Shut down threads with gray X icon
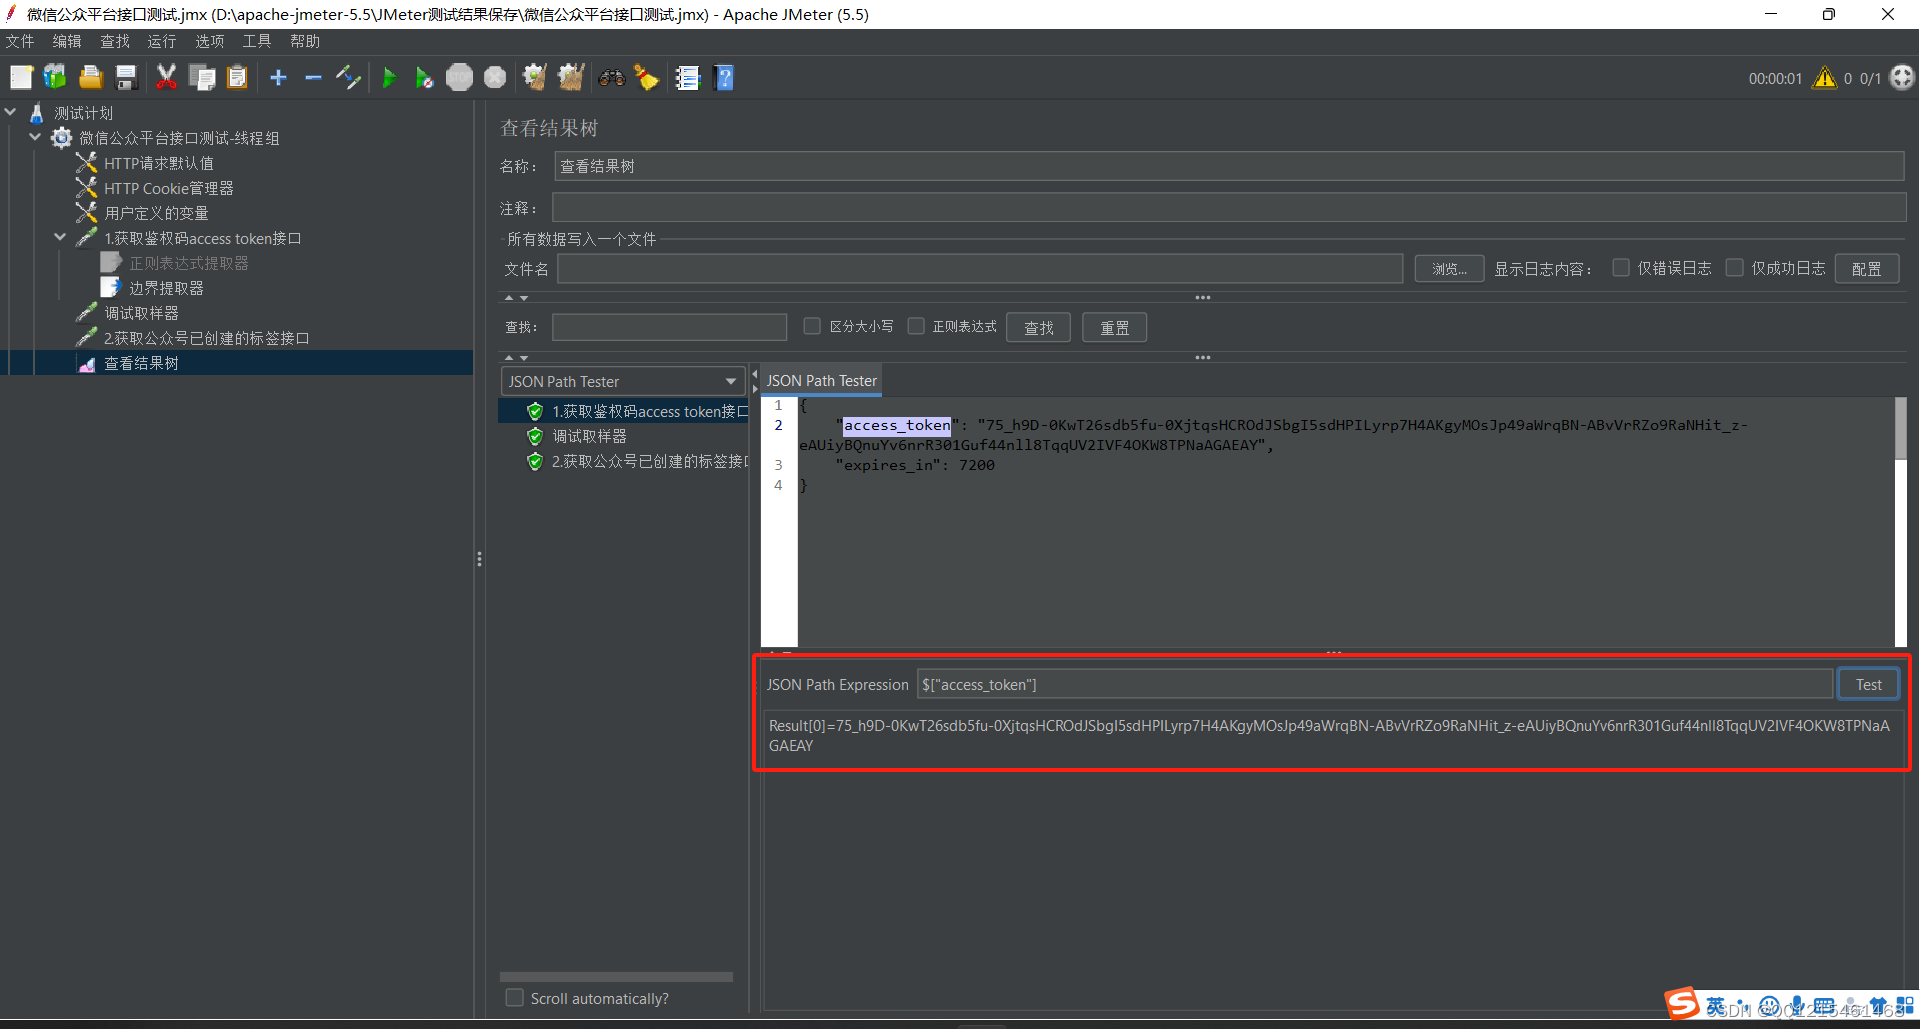The width and height of the screenshot is (1920, 1029). pyautogui.click(x=495, y=77)
